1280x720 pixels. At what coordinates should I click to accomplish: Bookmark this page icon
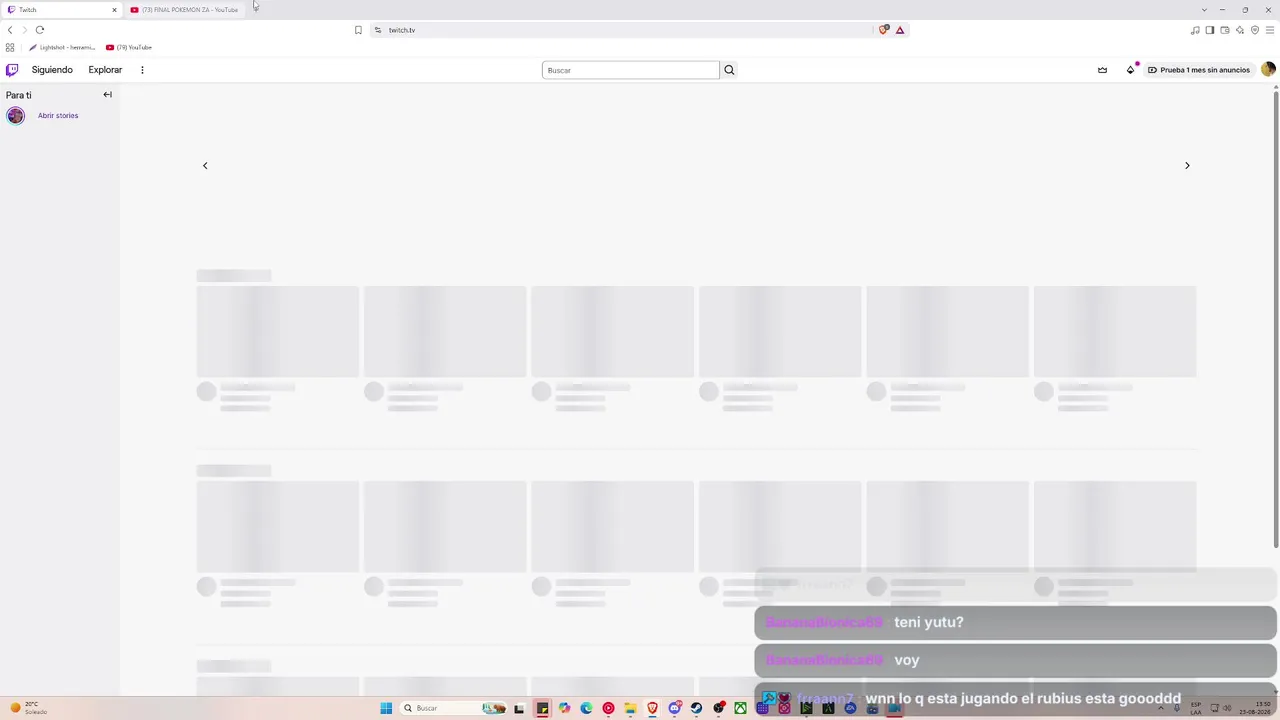point(358,30)
